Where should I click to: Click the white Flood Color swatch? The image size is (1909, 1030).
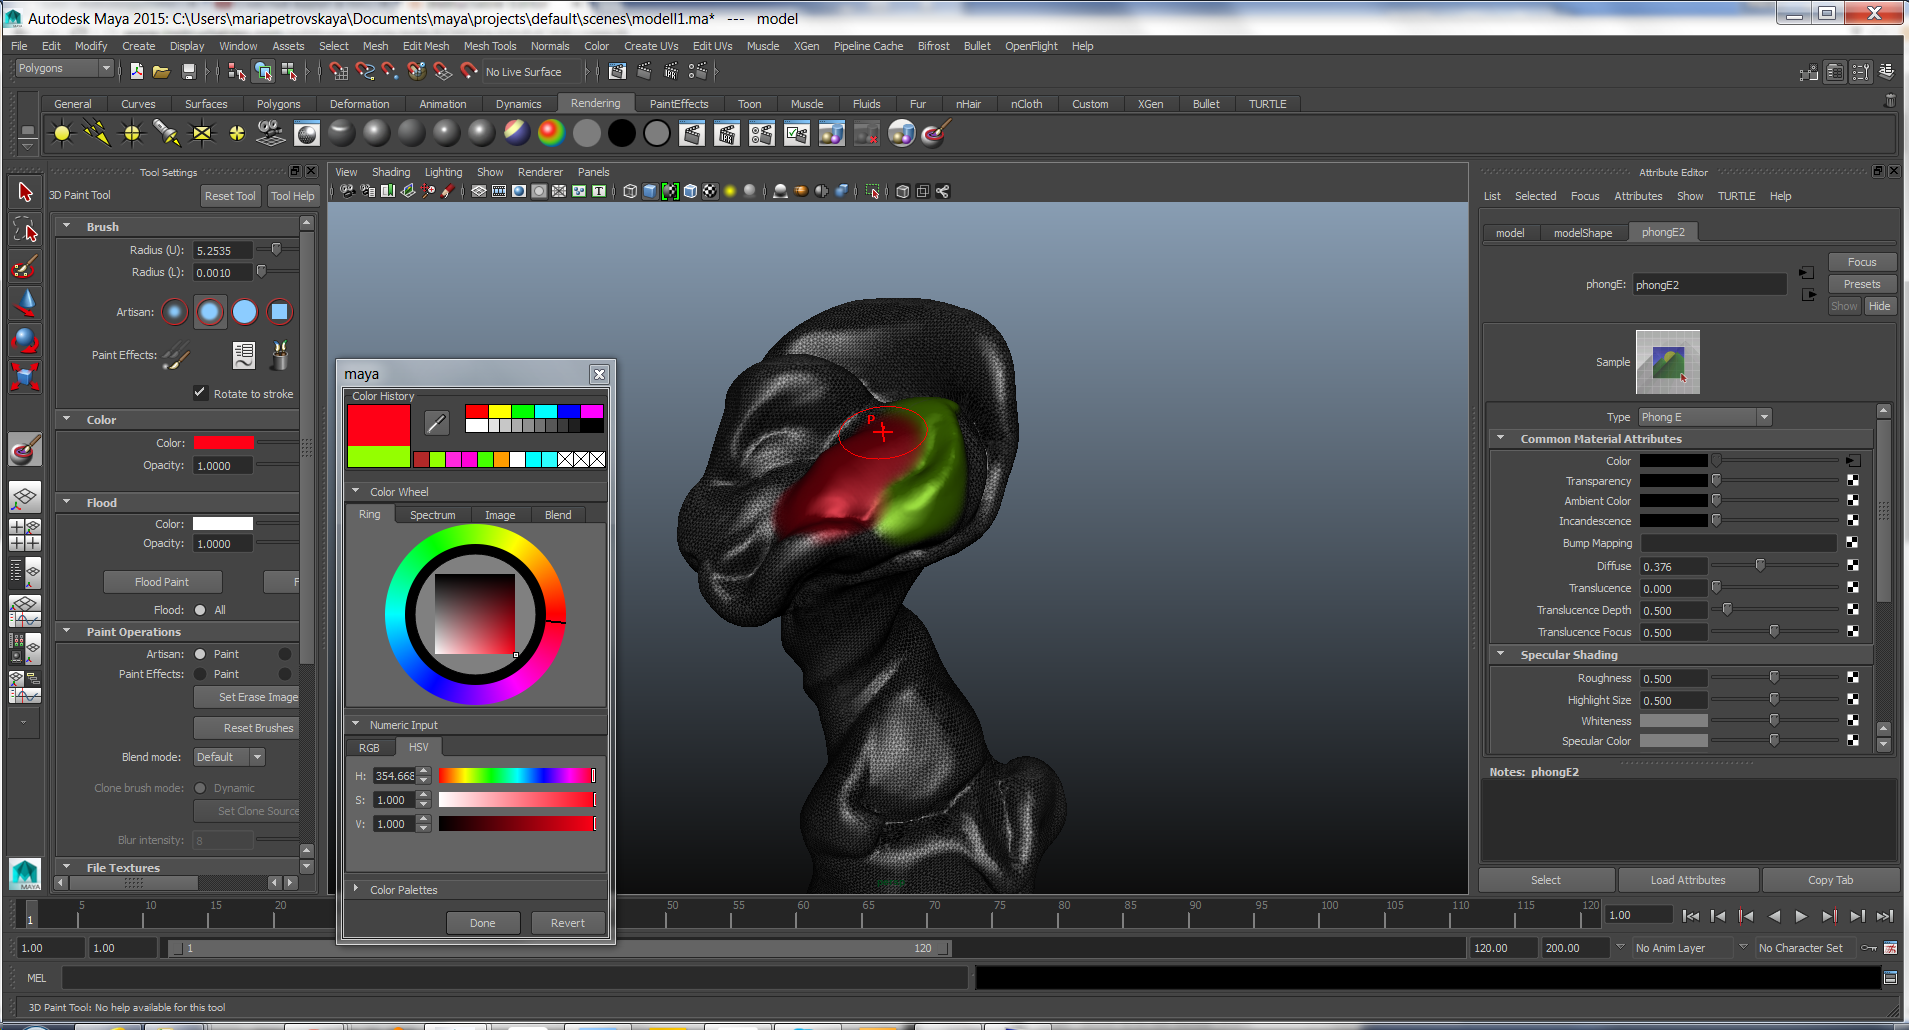(x=223, y=524)
